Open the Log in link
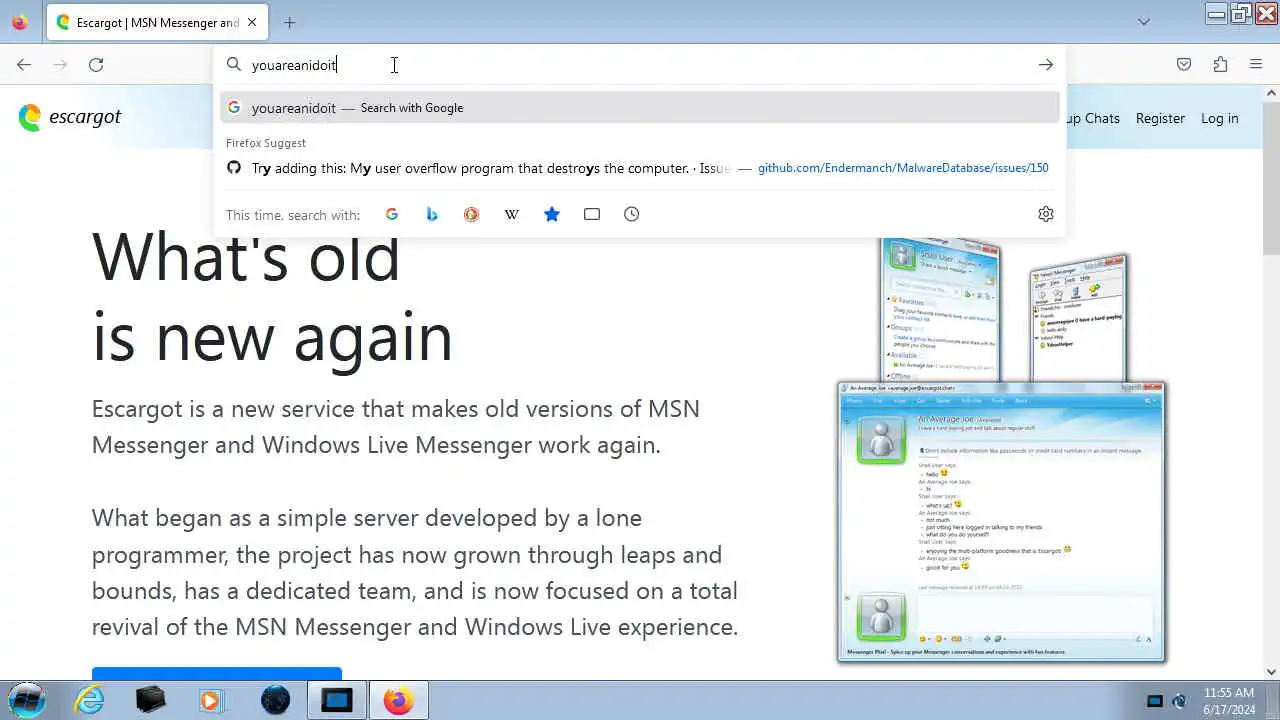The width and height of the screenshot is (1280, 720). (1219, 118)
